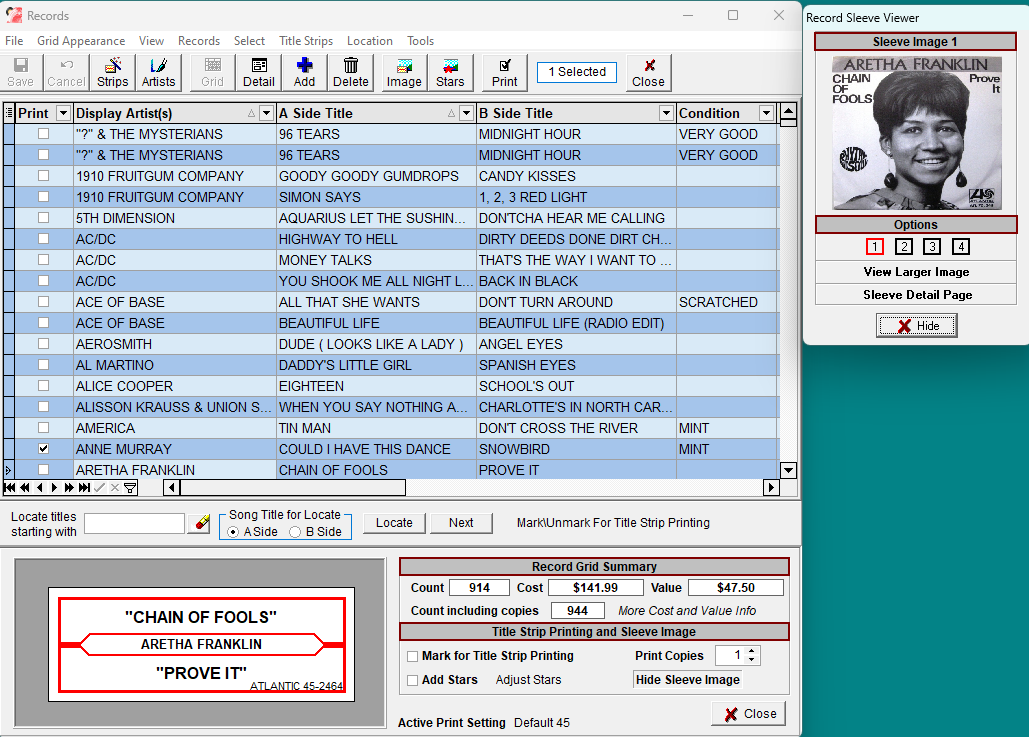The image size is (1029, 737).
Task: Open the Strips tool
Action: pyautogui.click(x=112, y=72)
